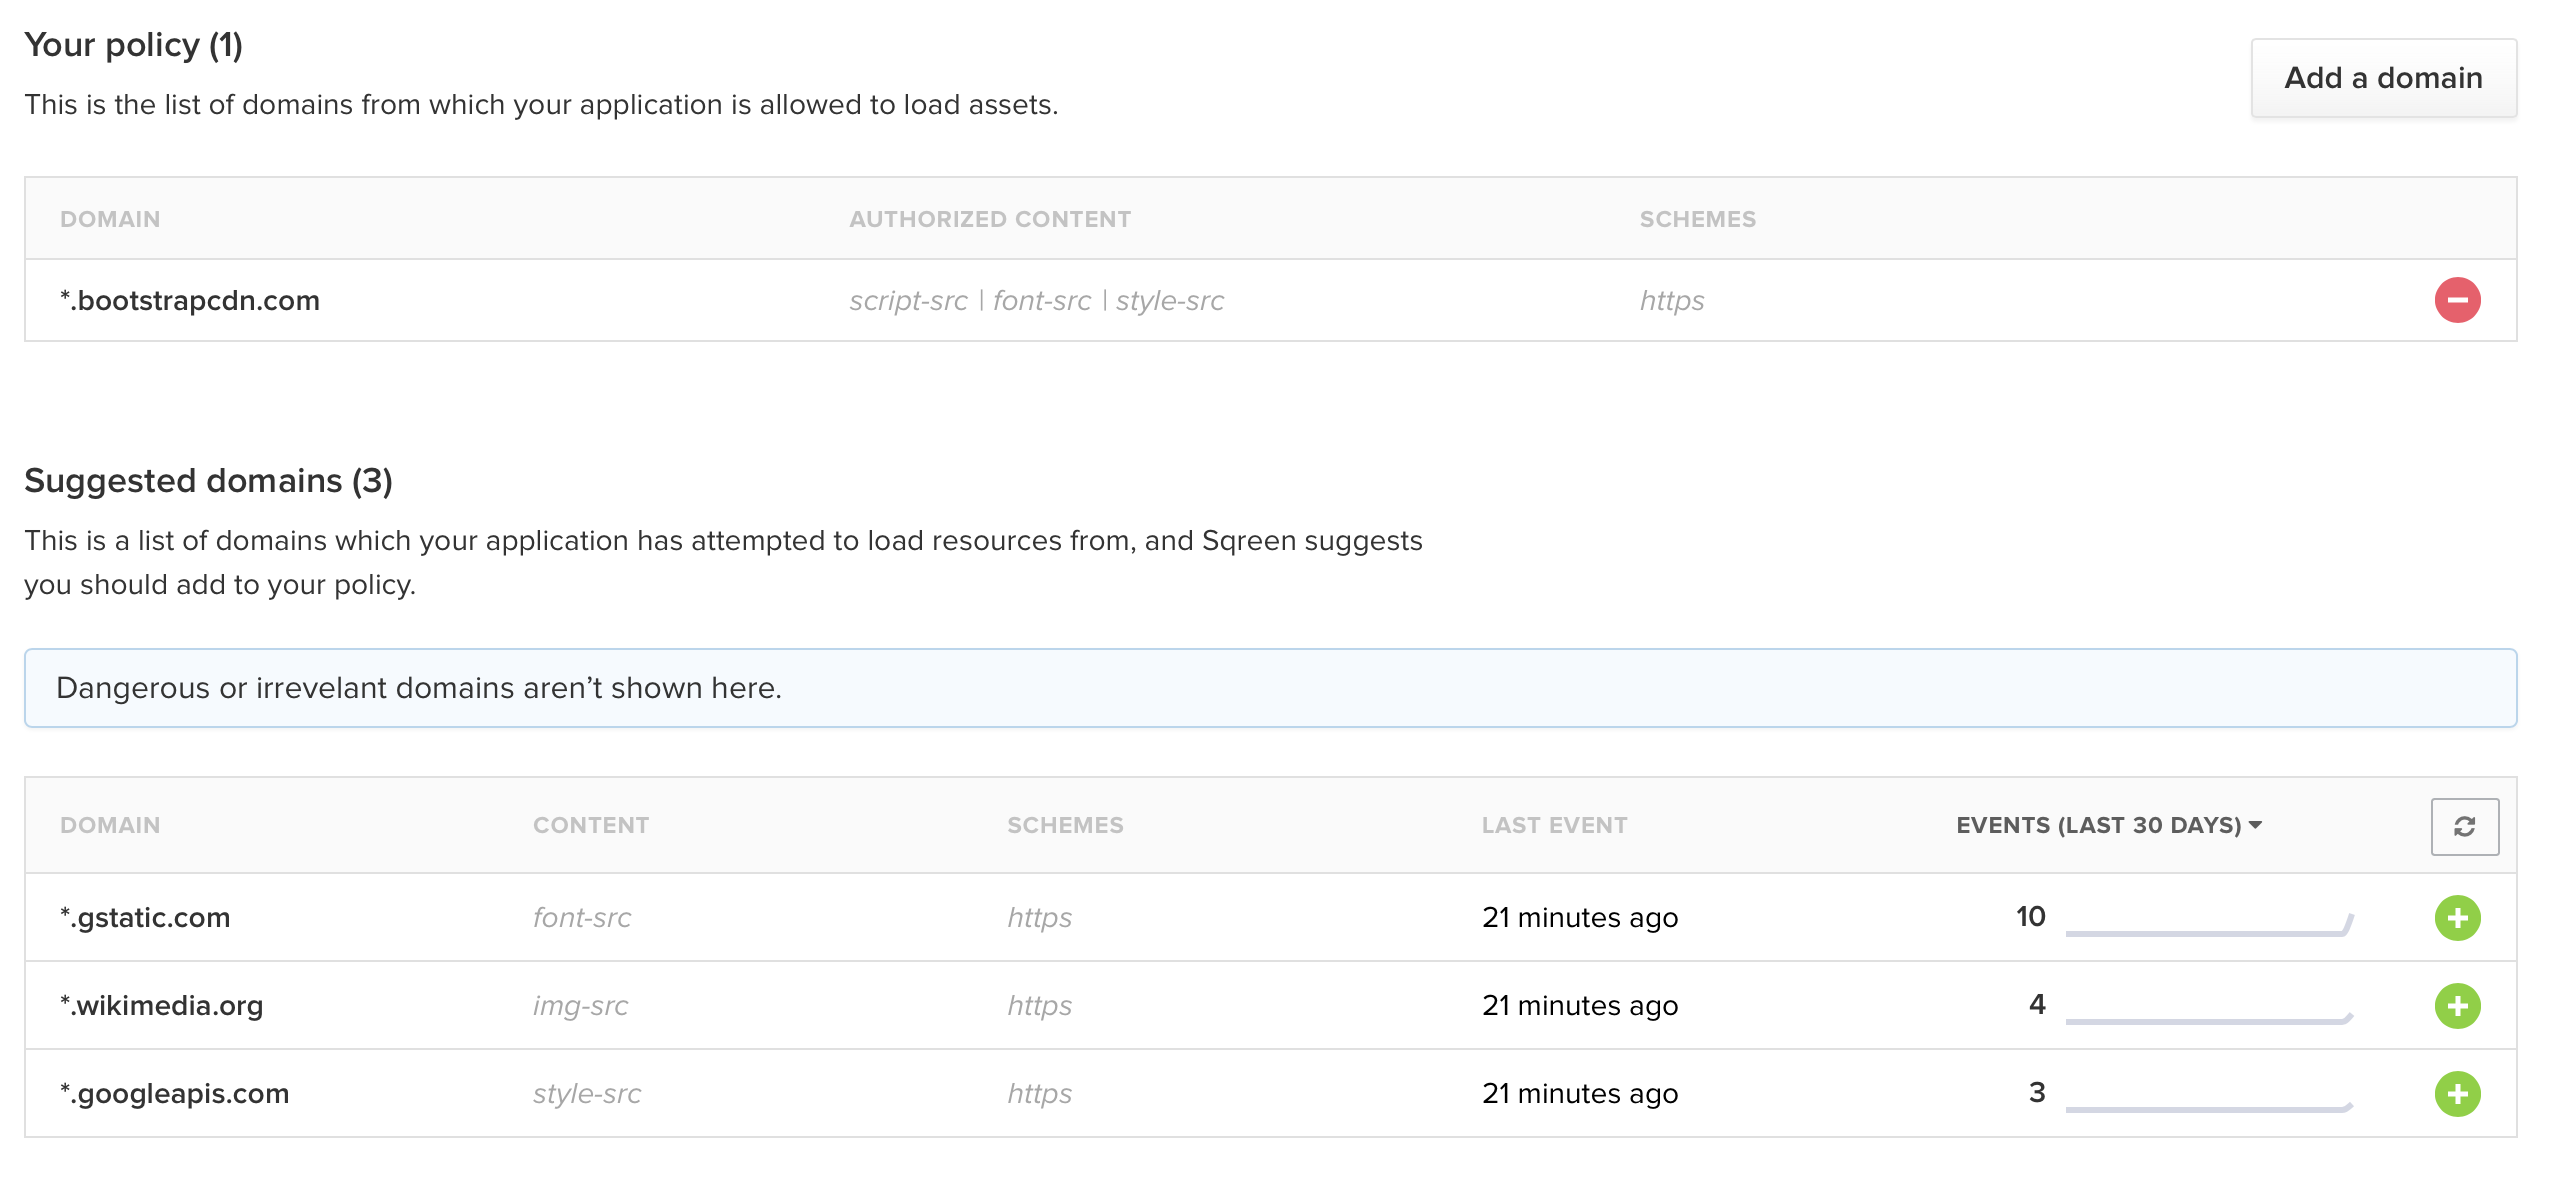
Task: Click the gstatic events sparkline chart
Action: (x=2208, y=924)
